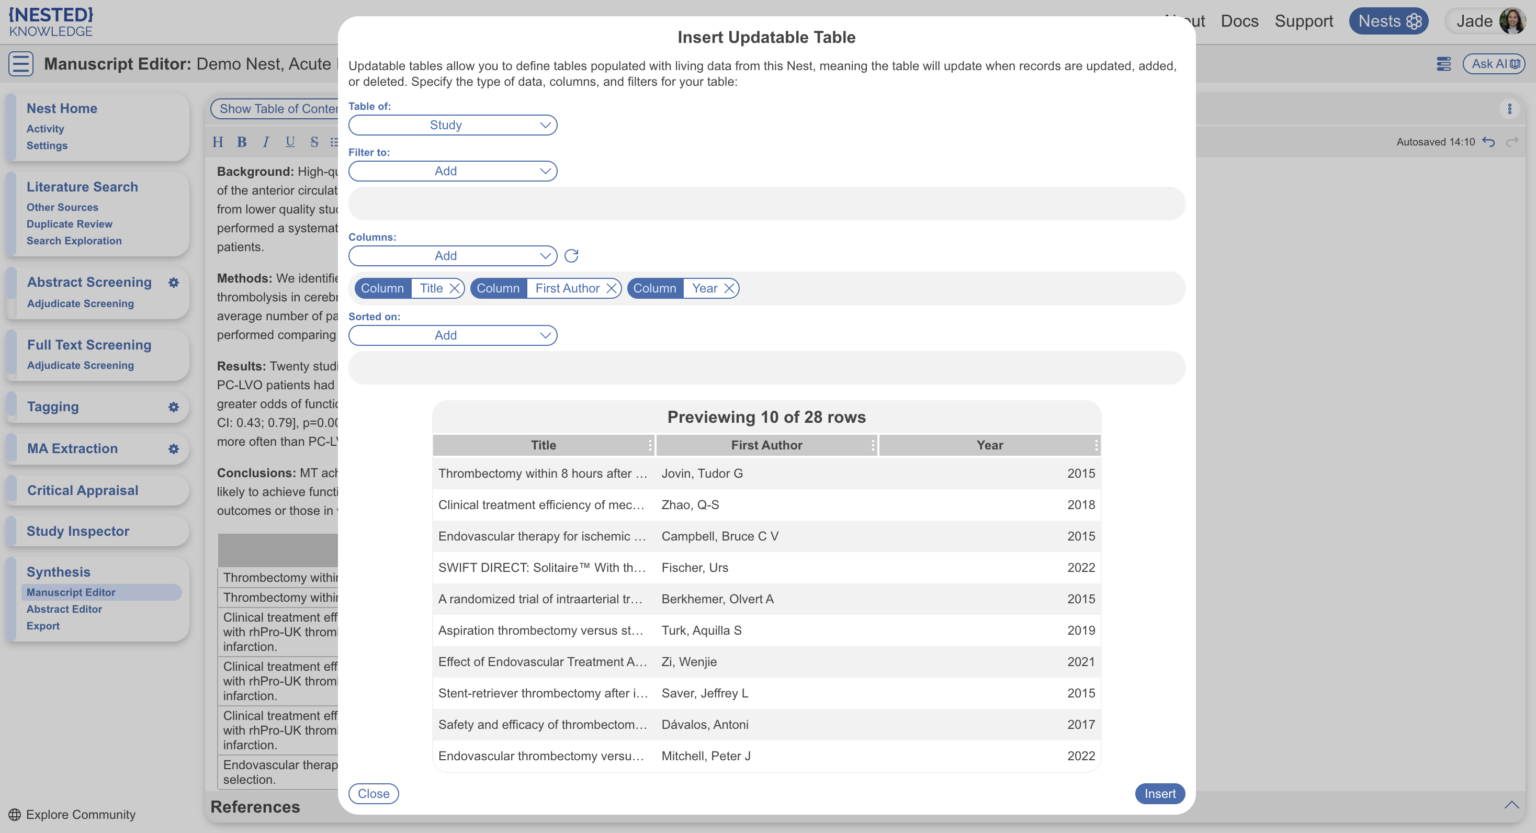Open the Table of dropdown set to Study
The image size is (1536, 833).
[452, 125]
